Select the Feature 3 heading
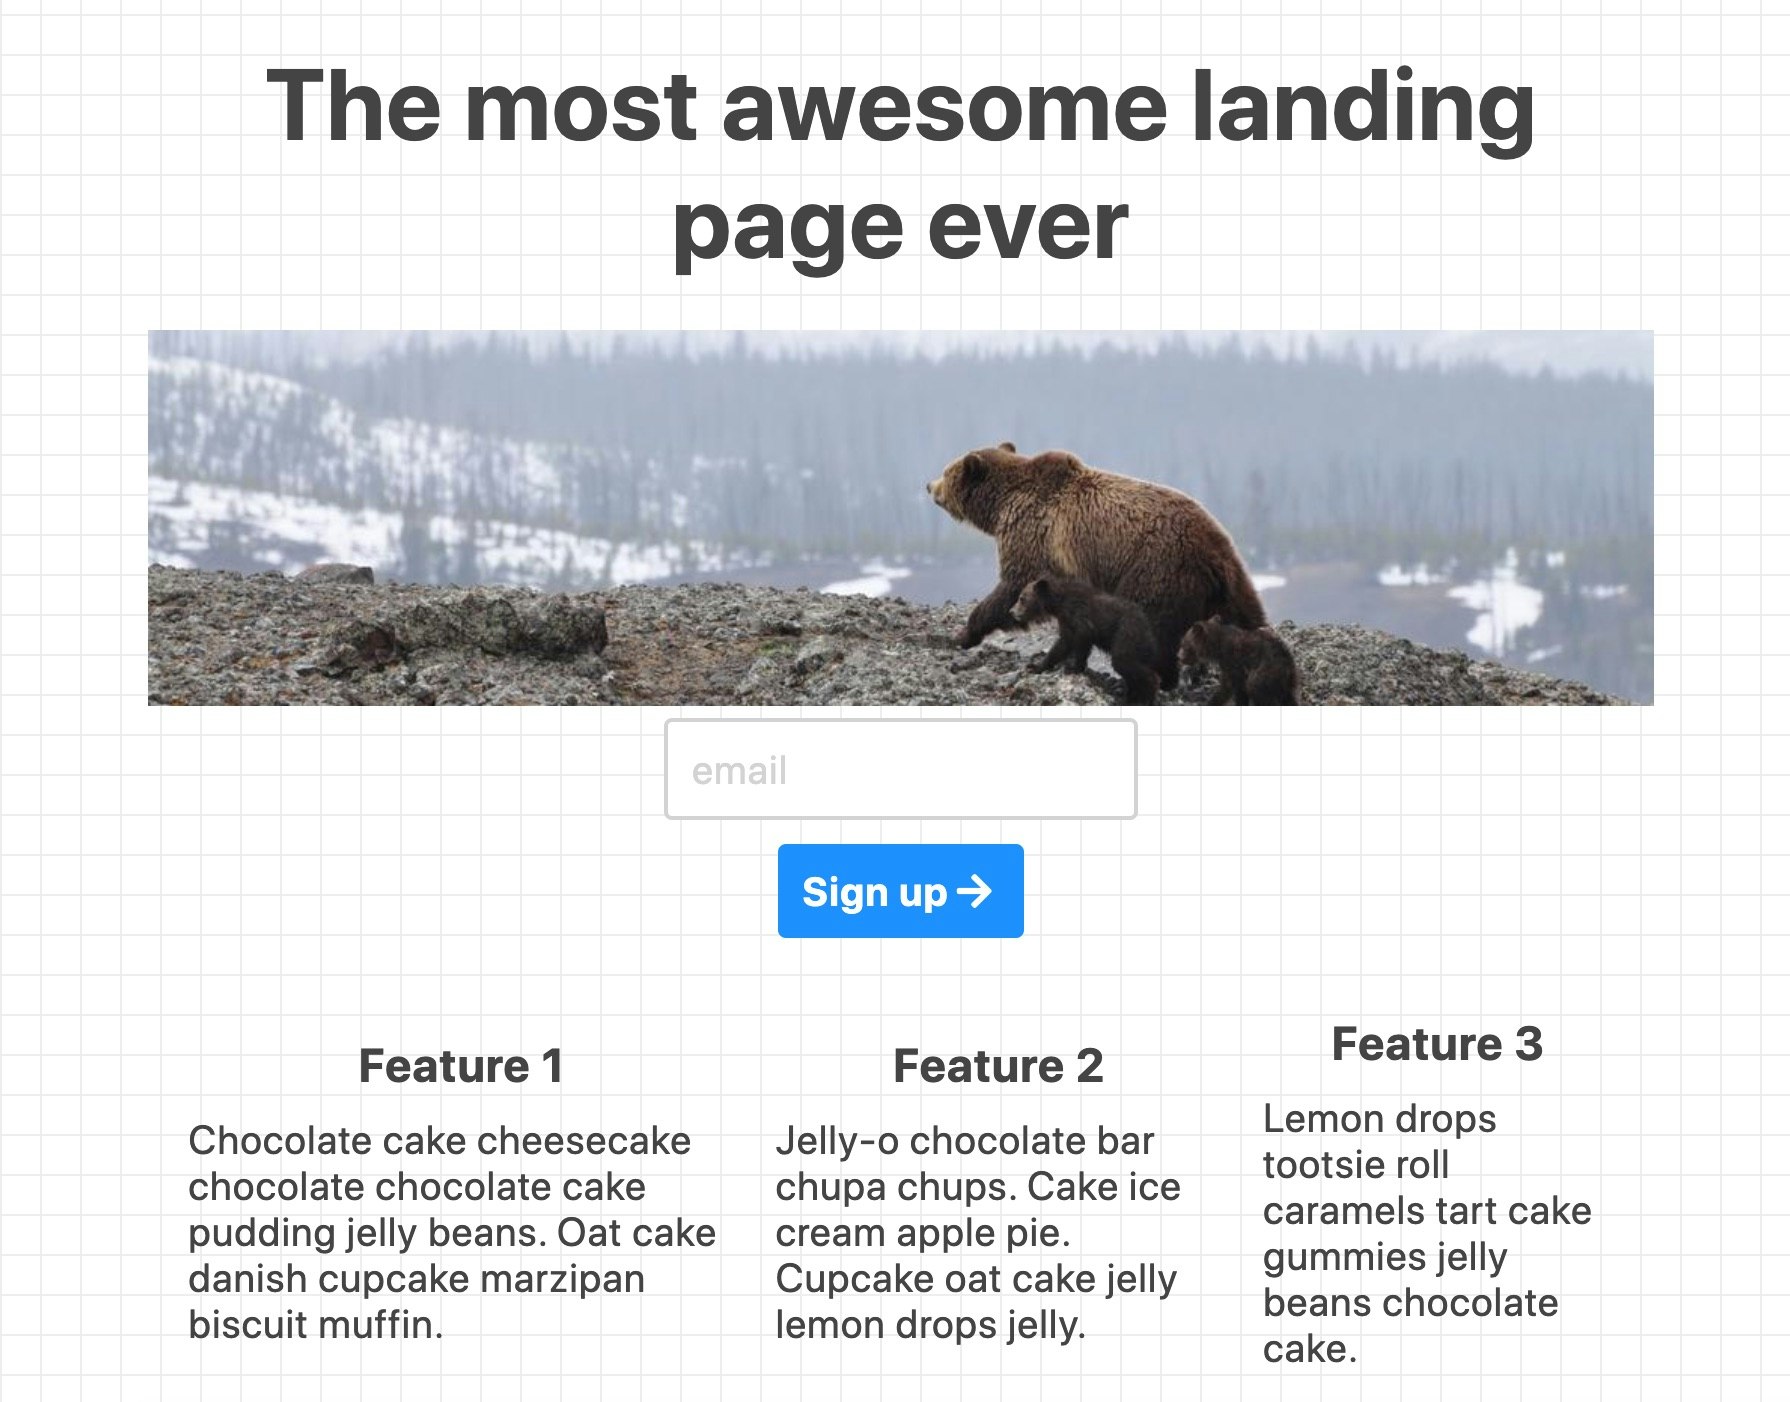The width and height of the screenshot is (1790, 1402). (x=1437, y=1044)
